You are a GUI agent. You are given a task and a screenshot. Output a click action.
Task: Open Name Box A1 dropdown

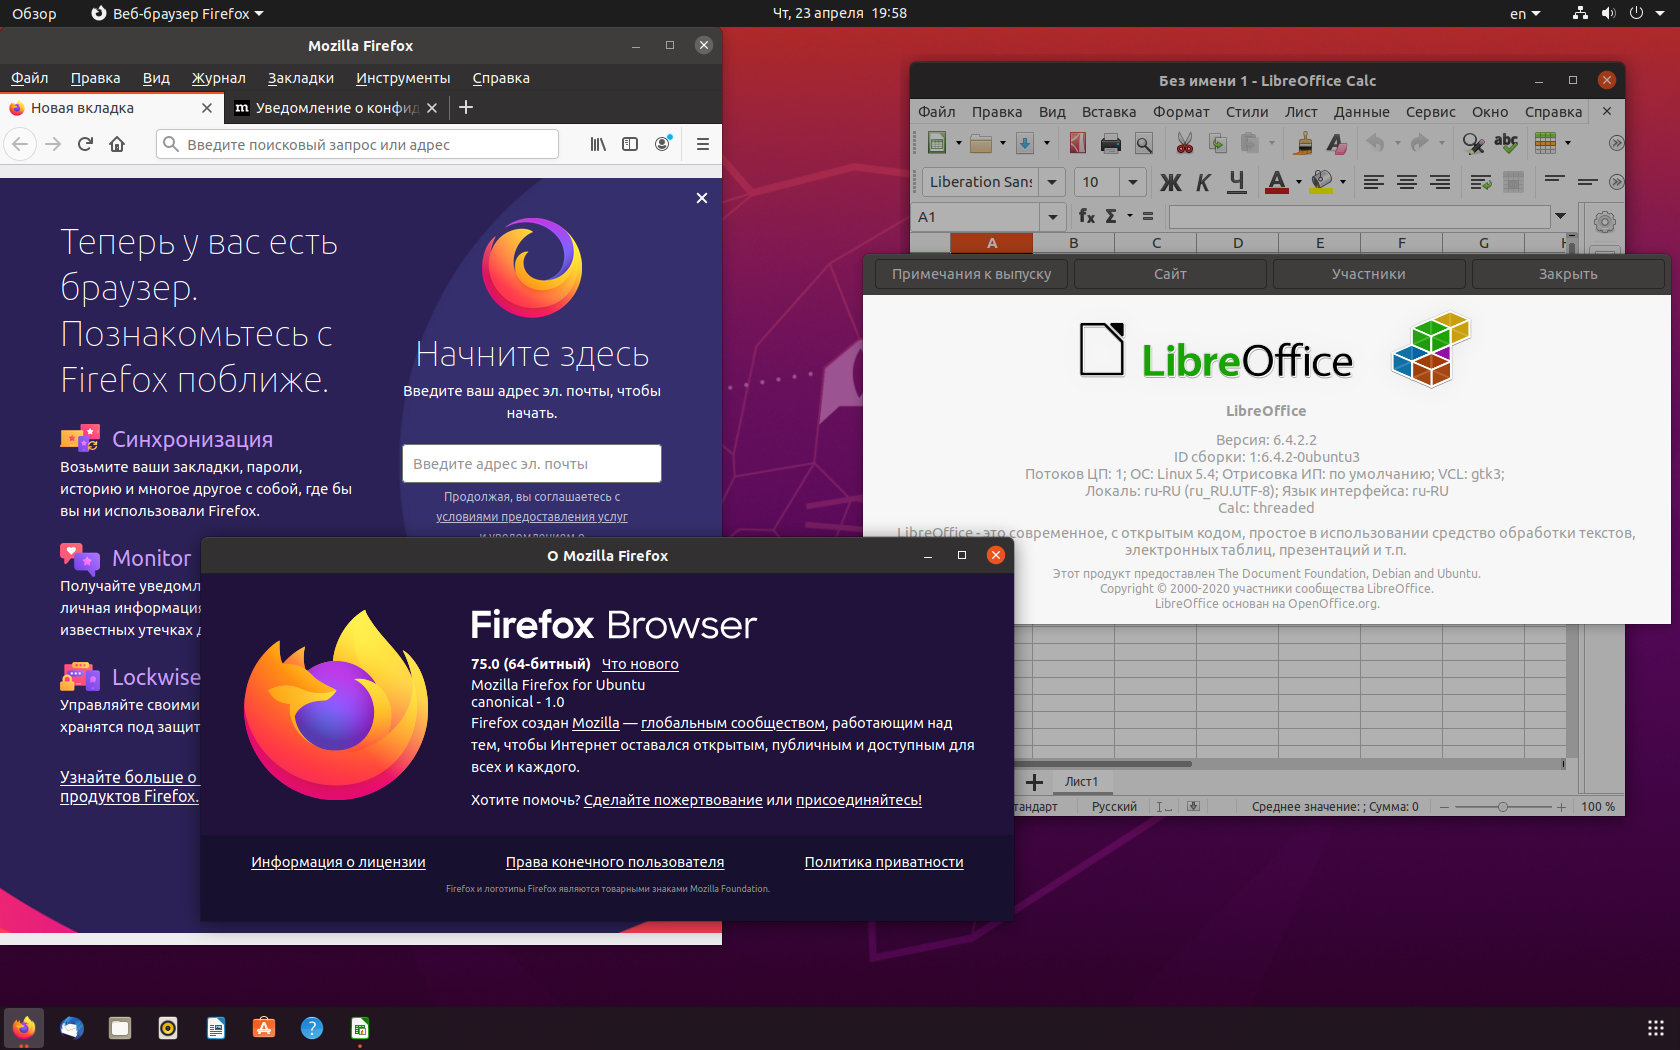pos(1052,217)
